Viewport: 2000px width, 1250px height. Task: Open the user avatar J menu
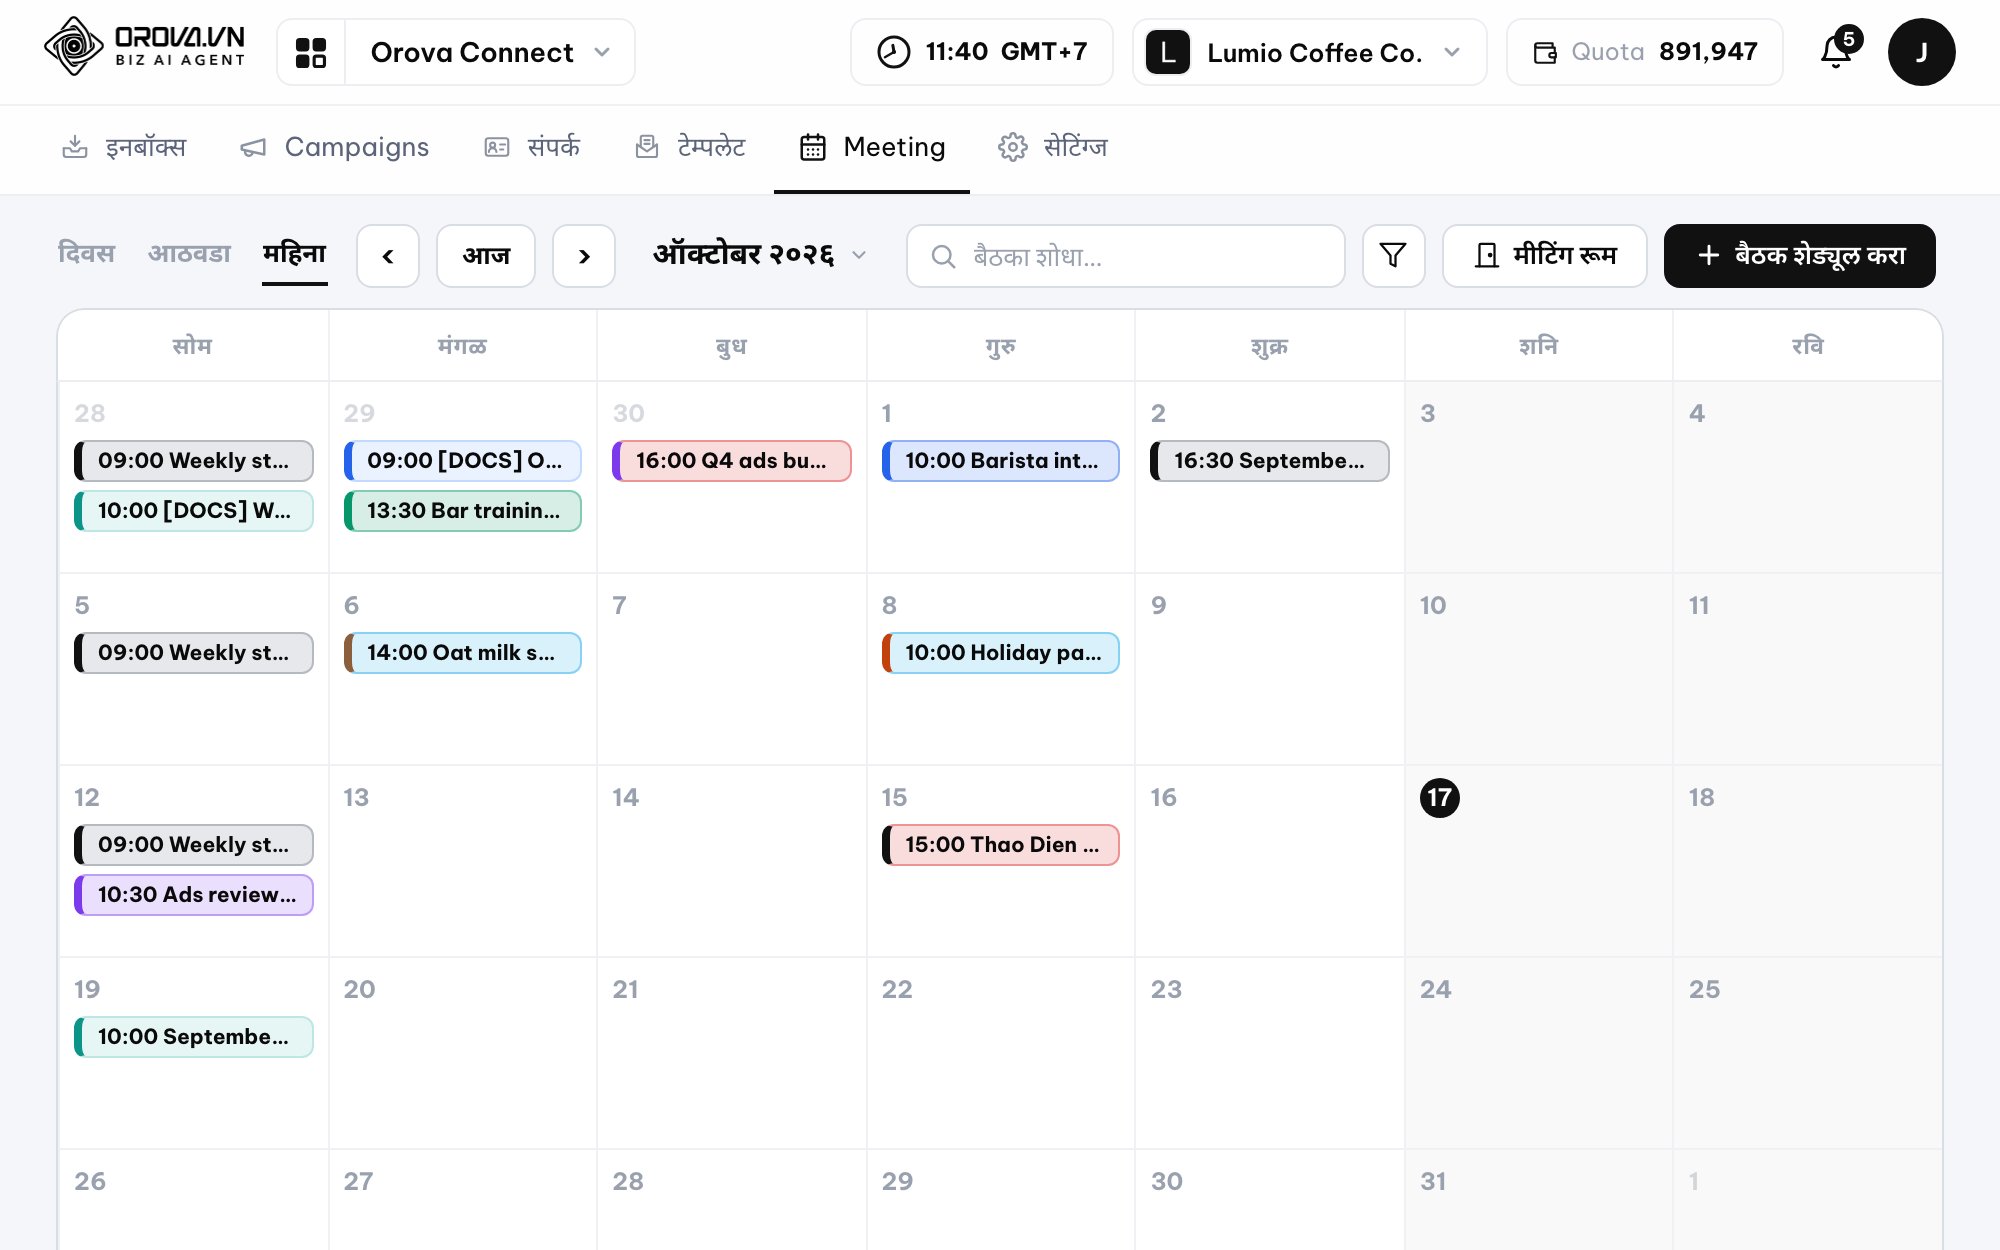[1921, 52]
